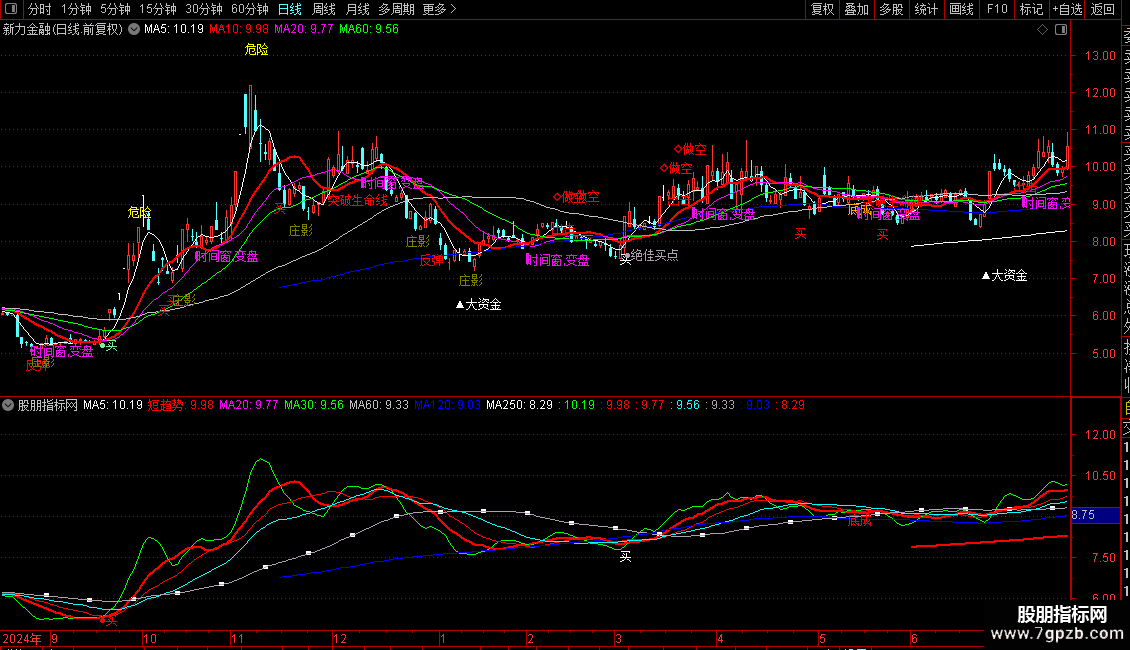Open dropdown left of 股朋指标网 indicator name

8,405
